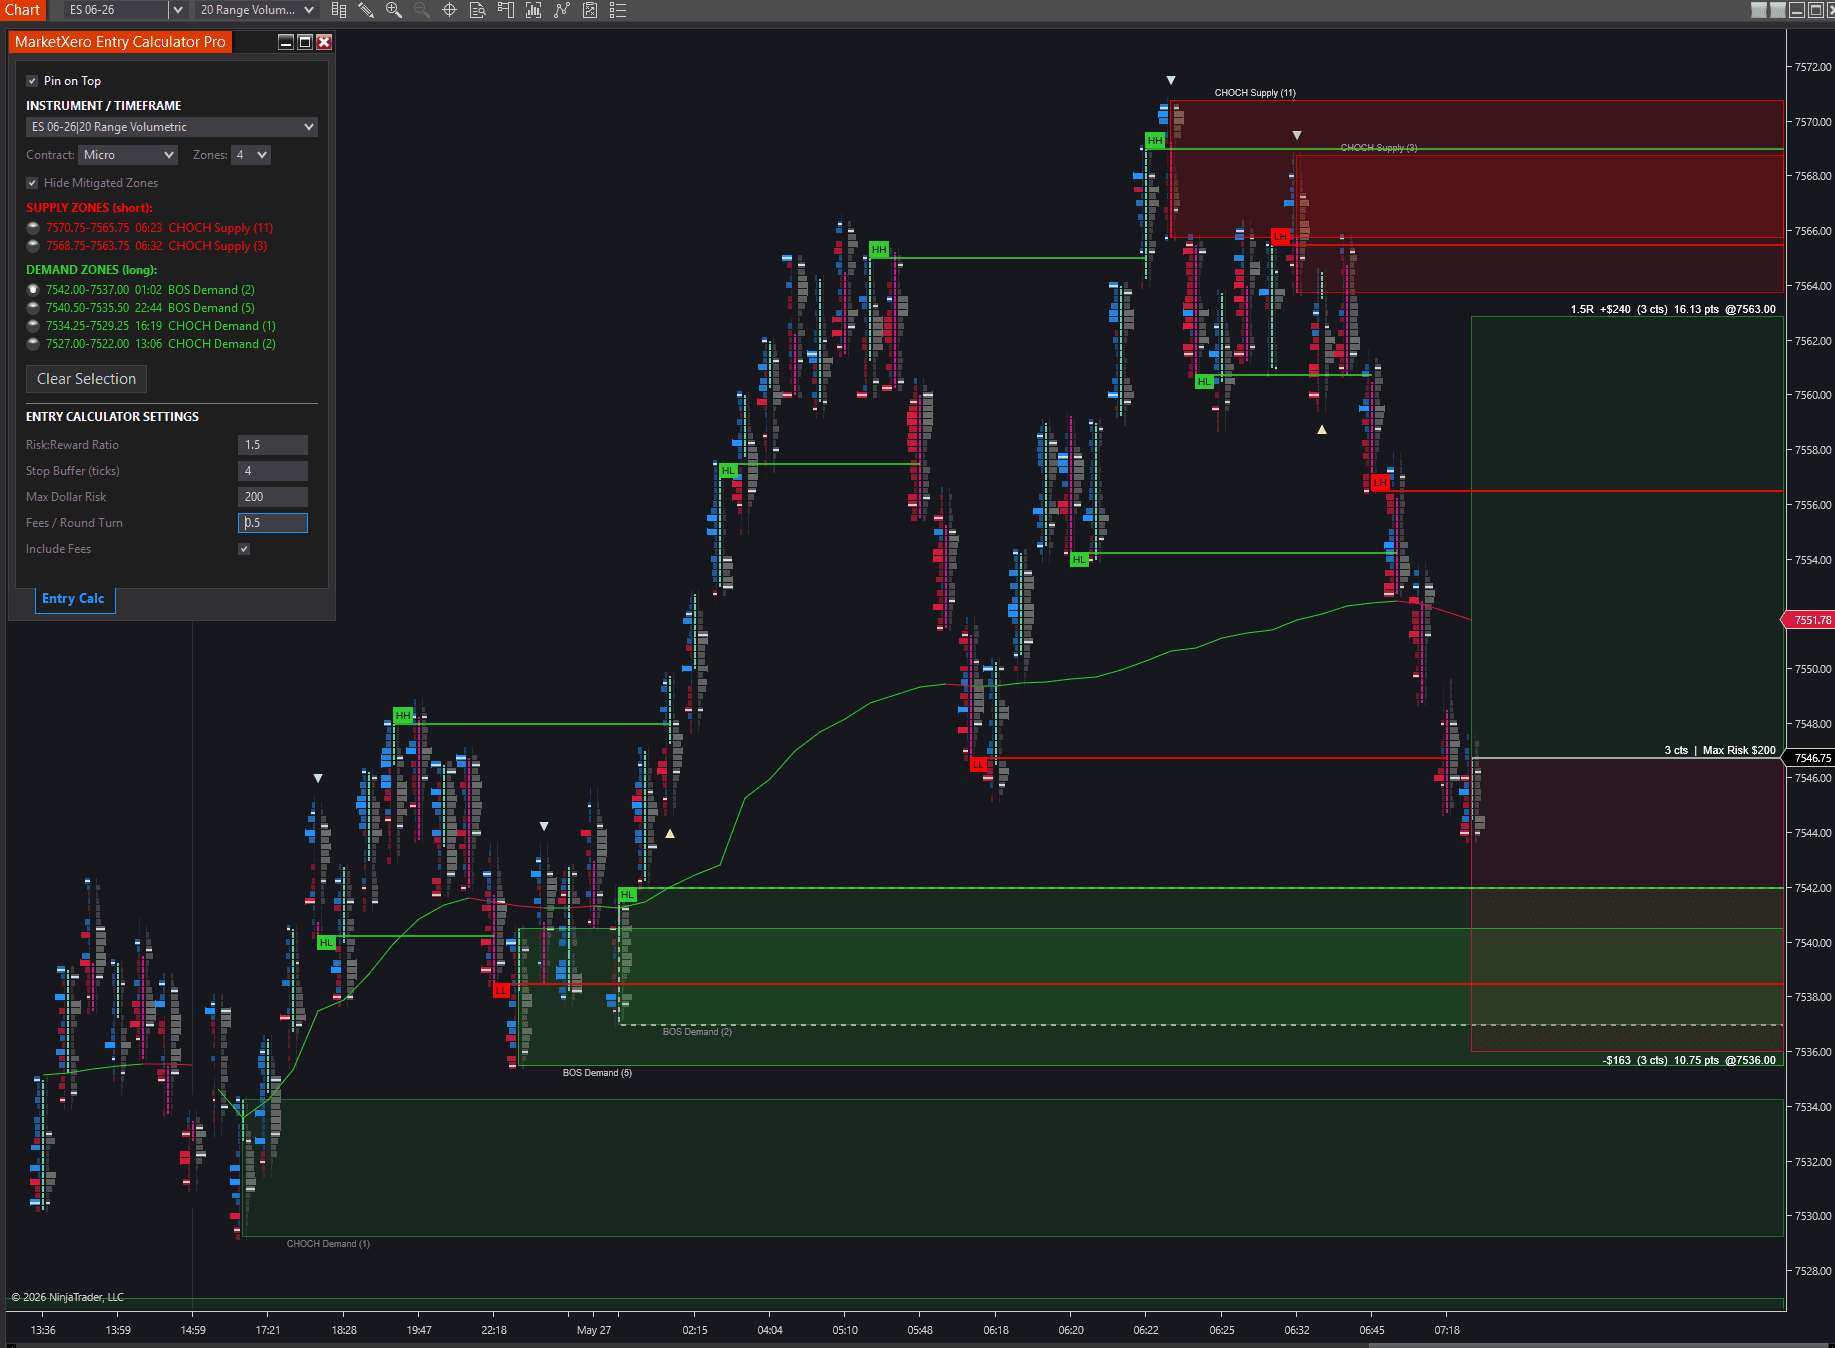Toggle the Hide Mitigated Zones checkbox

click(32, 183)
